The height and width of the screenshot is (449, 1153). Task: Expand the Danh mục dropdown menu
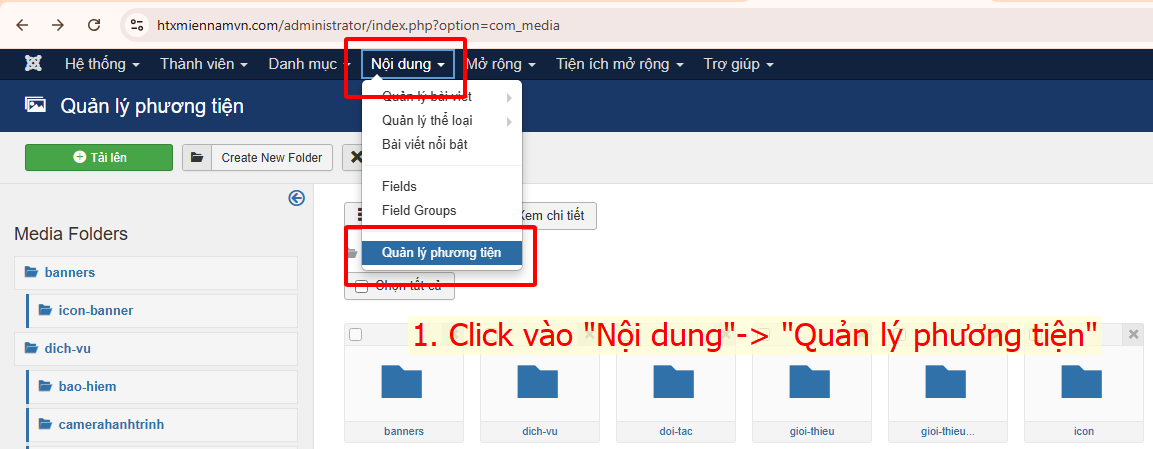pyautogui.click(x=309, y=64)
